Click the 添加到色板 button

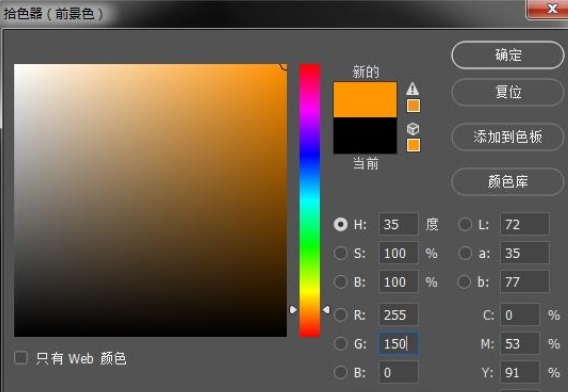(x=508, y=137)
